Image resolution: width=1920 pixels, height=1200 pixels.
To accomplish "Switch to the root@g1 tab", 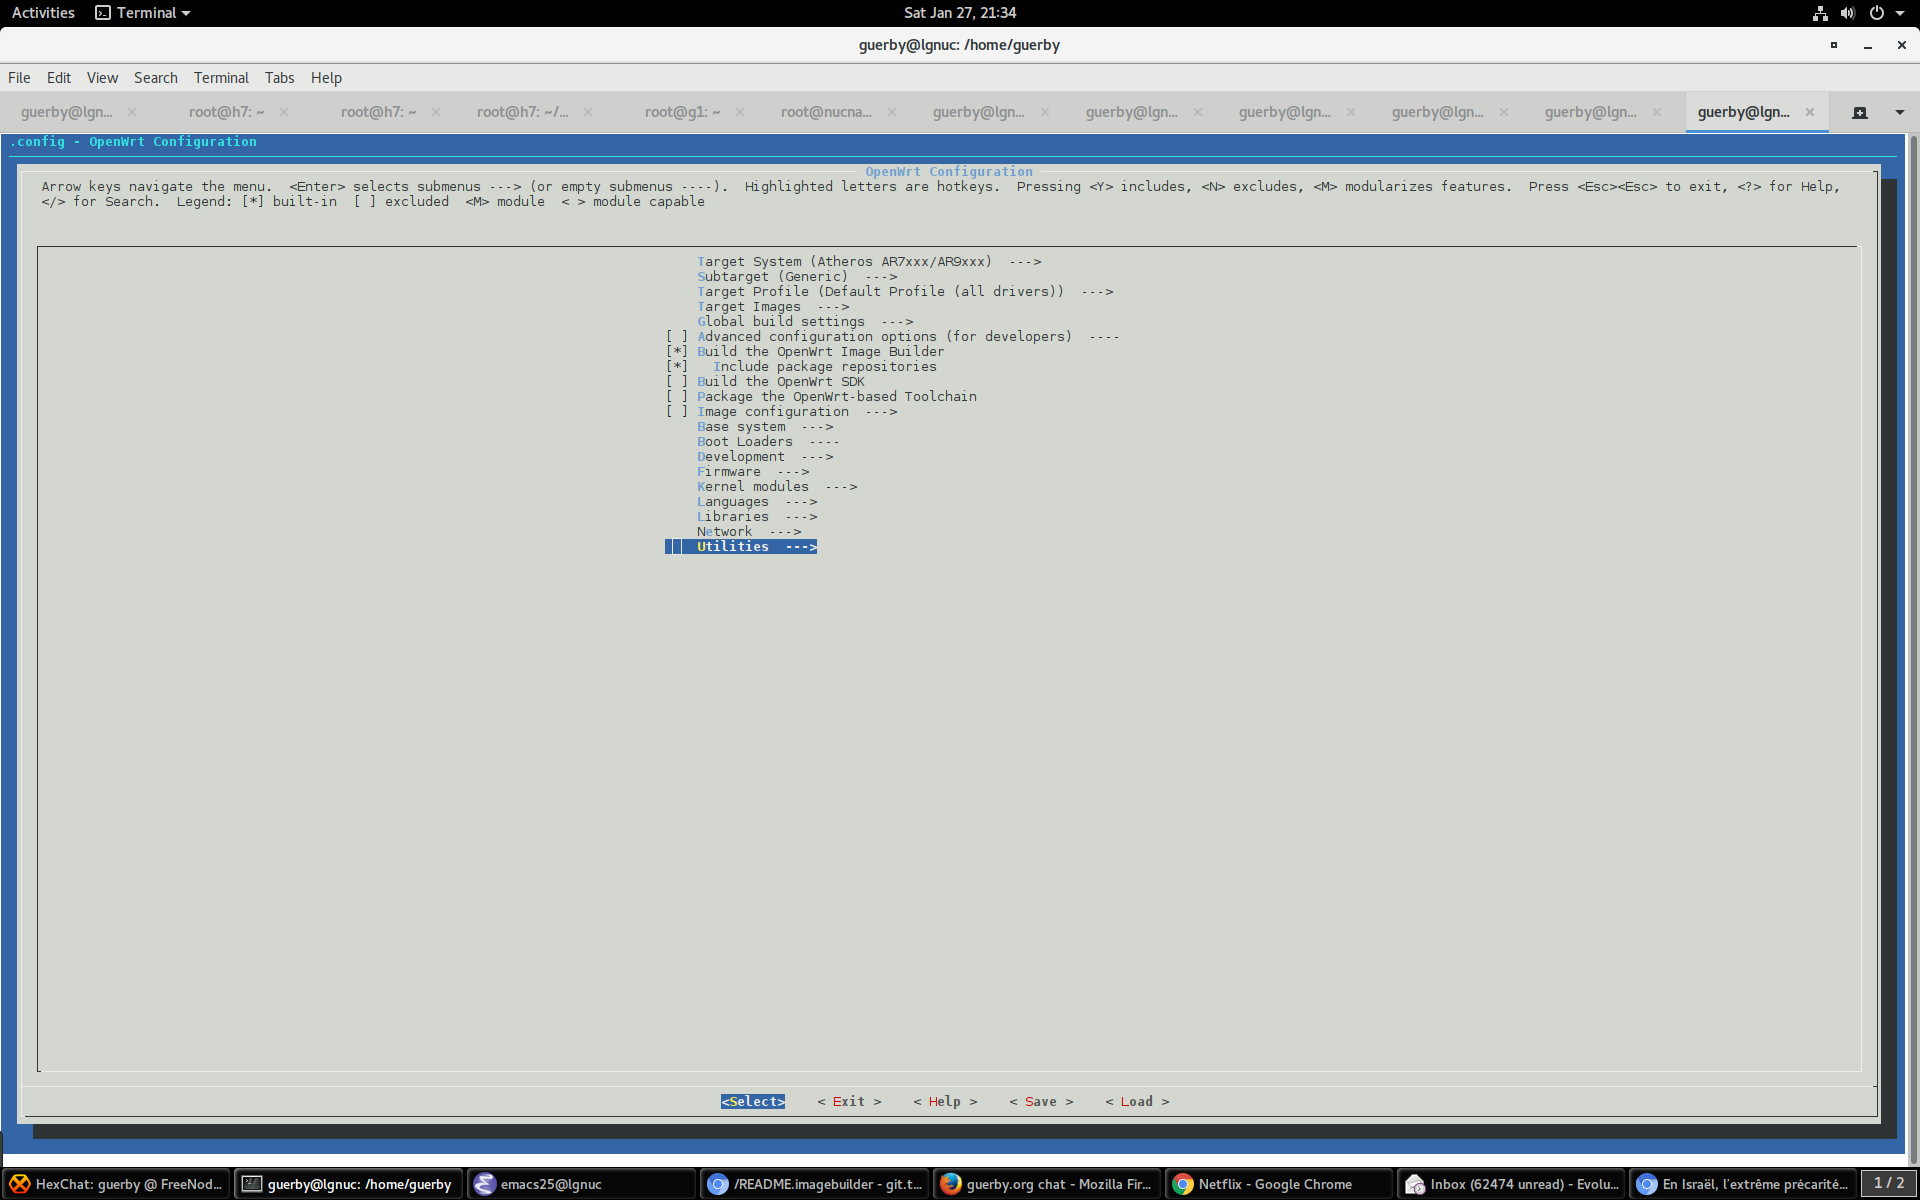I will (x=682, y=112).
